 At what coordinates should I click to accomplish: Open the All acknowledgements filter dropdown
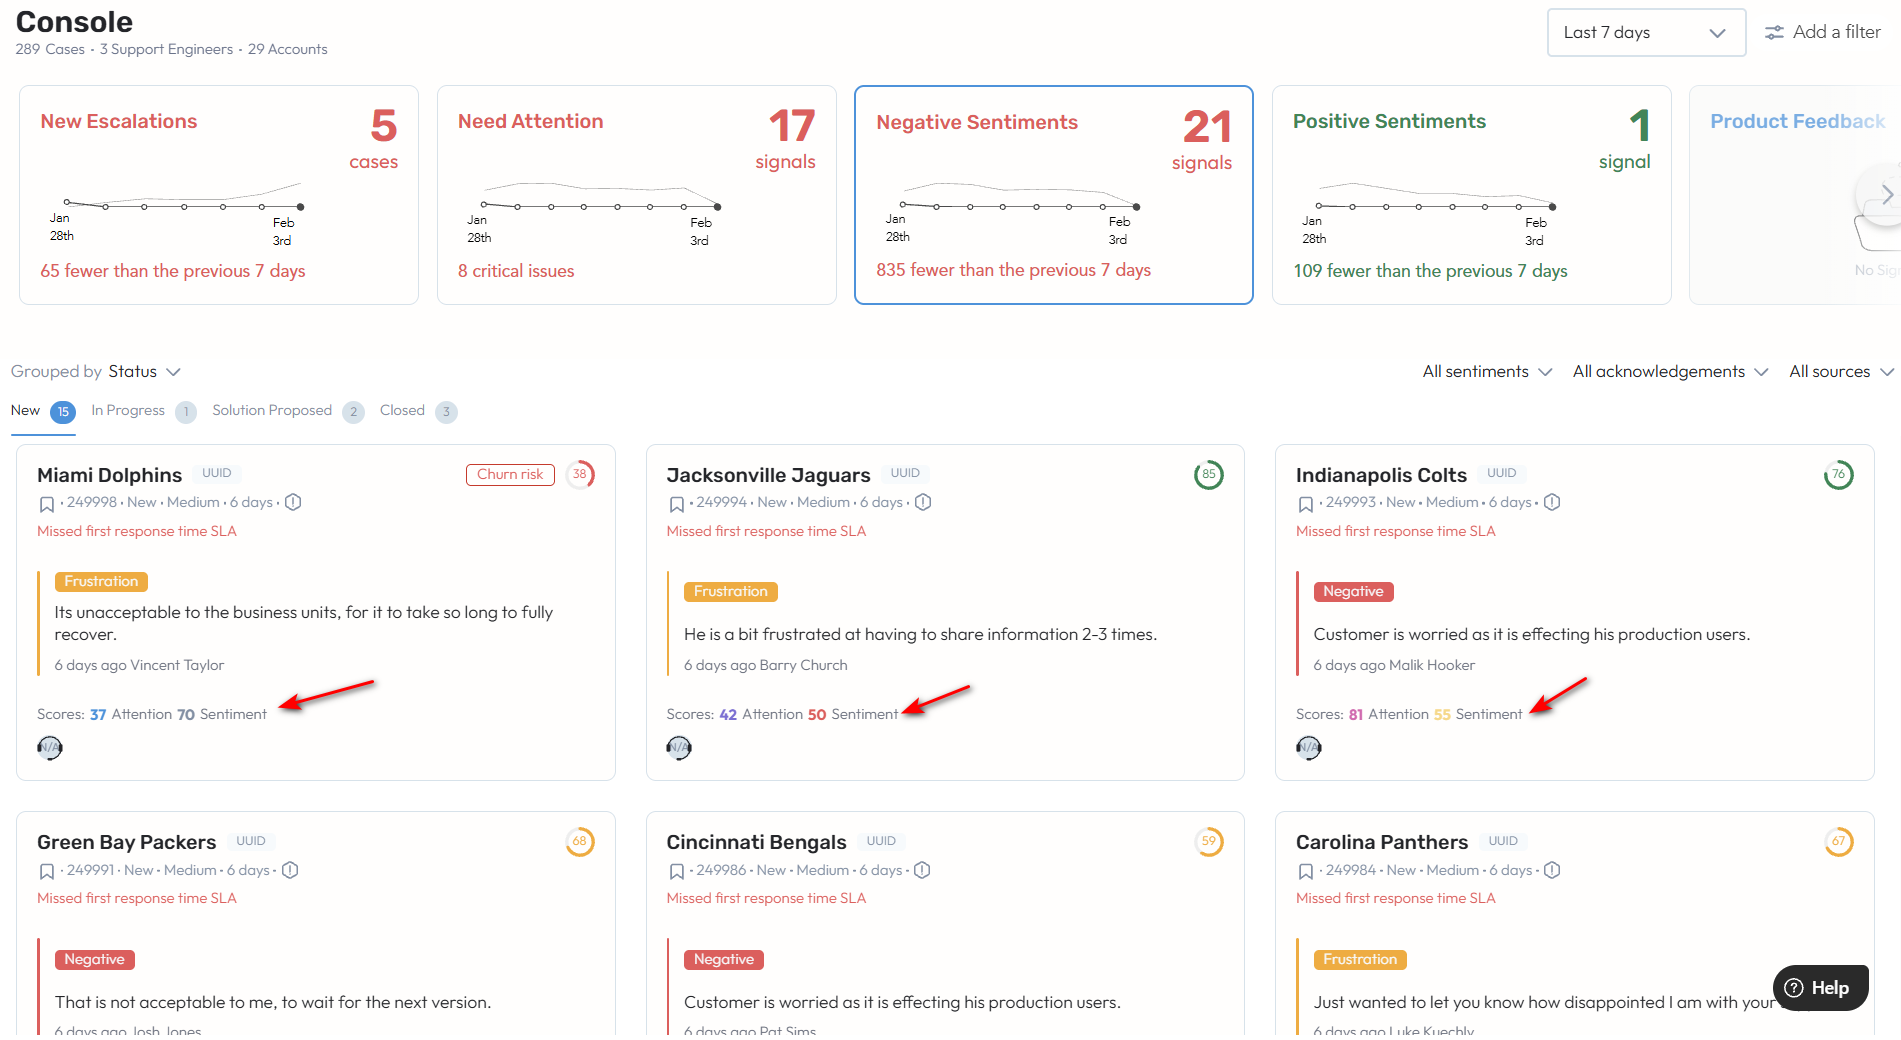1670,371
